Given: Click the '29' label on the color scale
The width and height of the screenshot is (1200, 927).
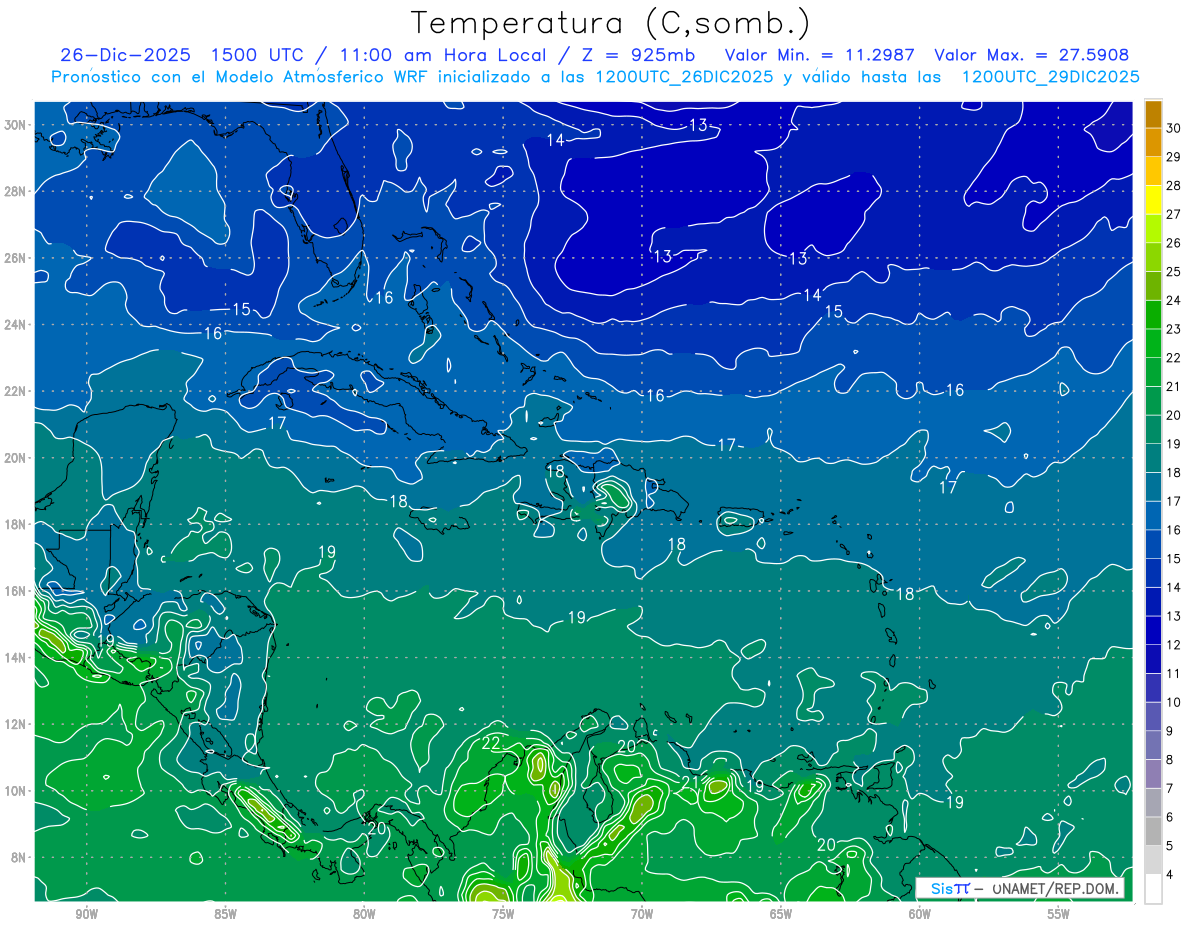Looking at the screenshot, I should (x=1174, y=156).
